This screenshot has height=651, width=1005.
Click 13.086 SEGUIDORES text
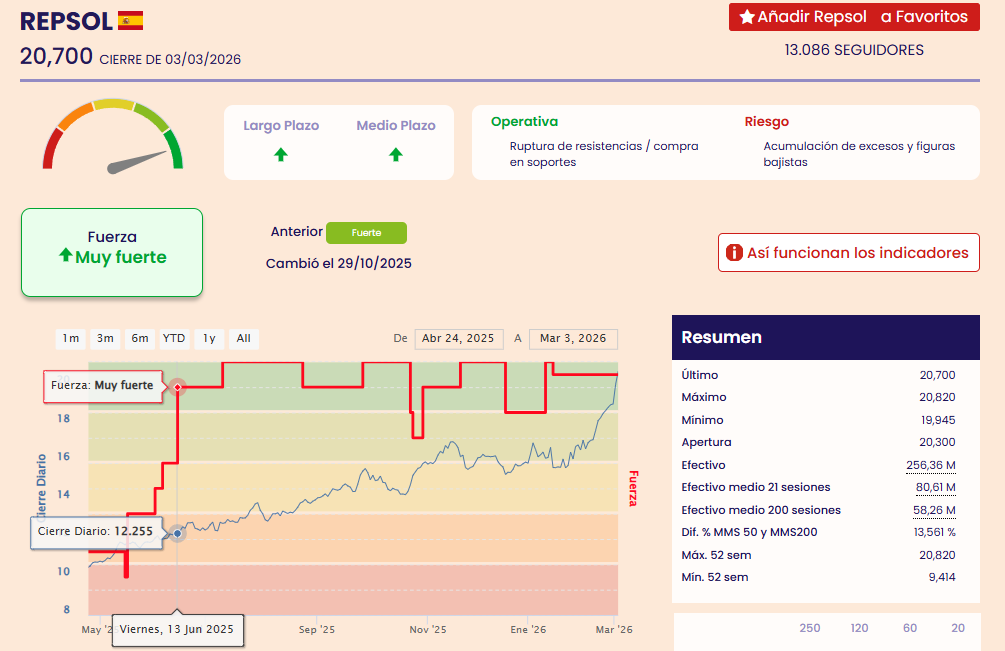(x=854, y=50)
